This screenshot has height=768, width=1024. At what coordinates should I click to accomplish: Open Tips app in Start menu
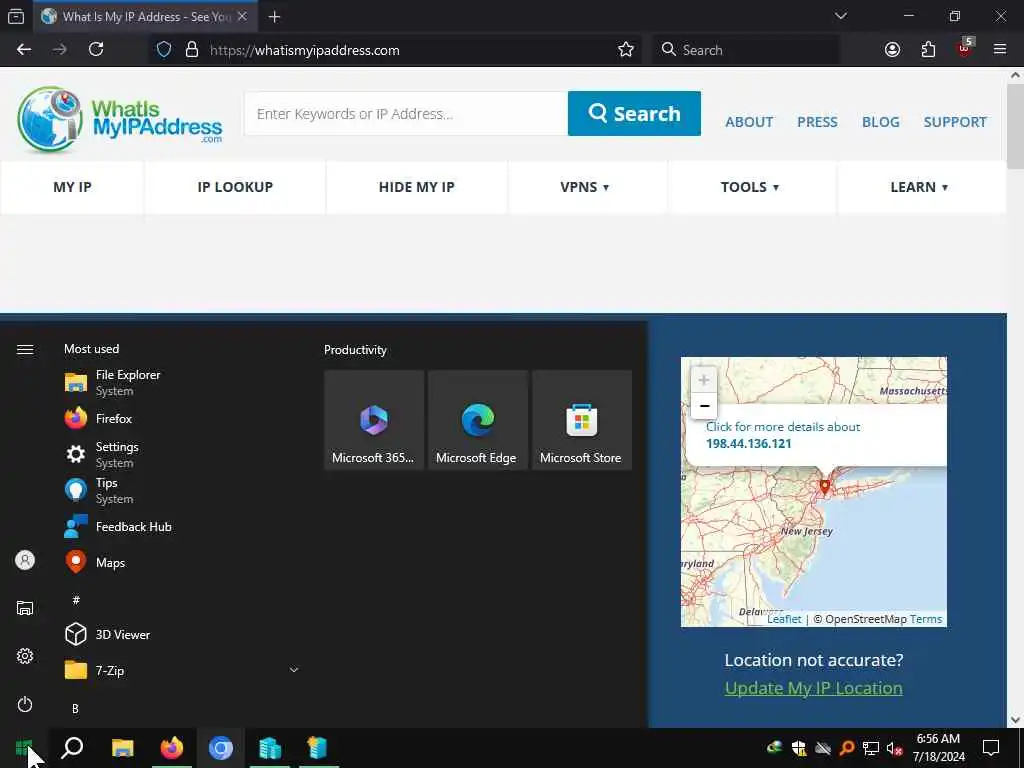(183, 490)
